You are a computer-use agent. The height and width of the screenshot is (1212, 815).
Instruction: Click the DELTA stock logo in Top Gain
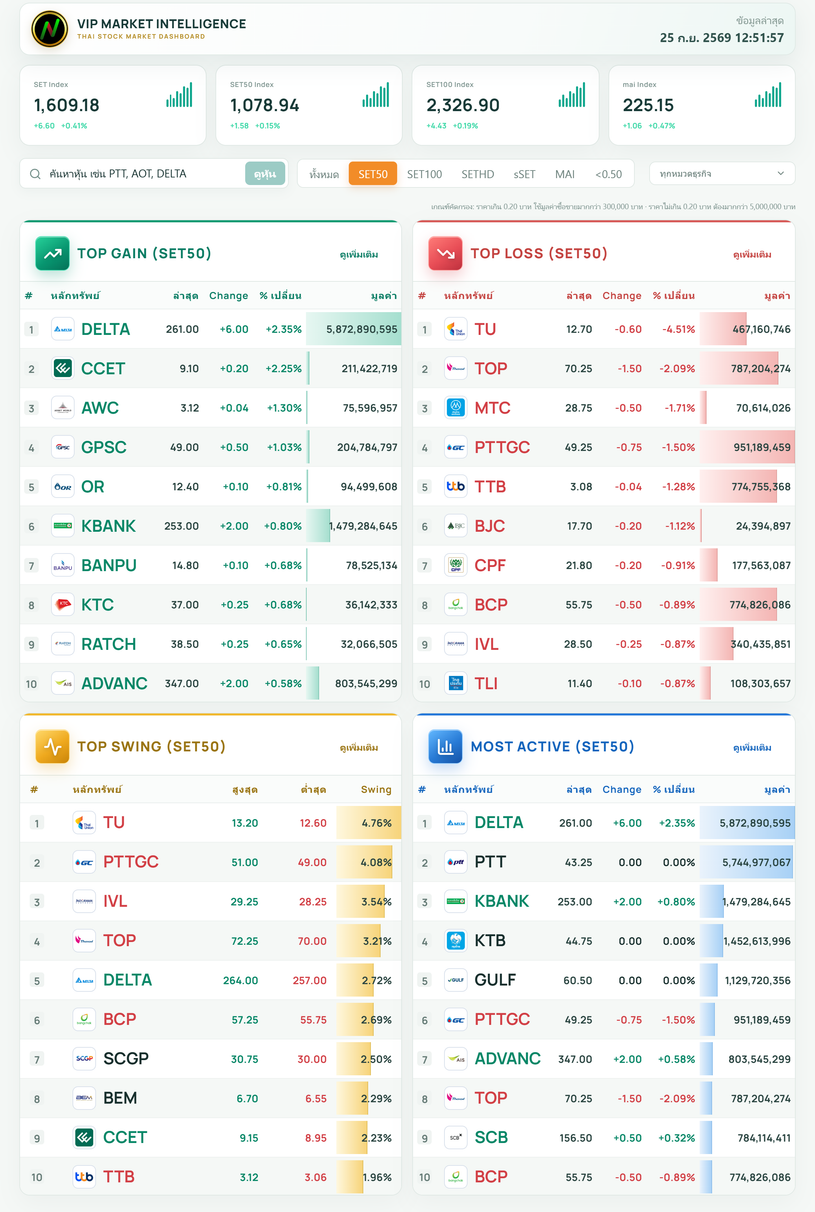point(62,329)
